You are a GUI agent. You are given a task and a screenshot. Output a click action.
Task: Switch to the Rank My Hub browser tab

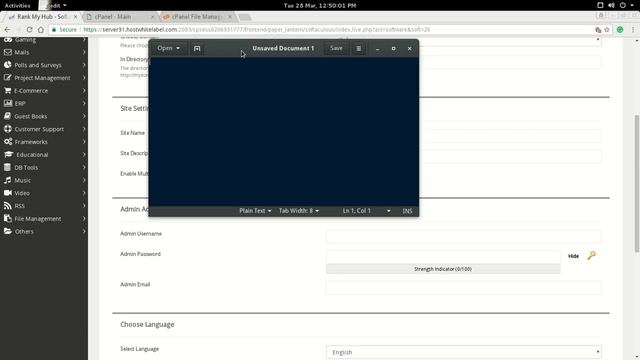click(x=41, y=17)
